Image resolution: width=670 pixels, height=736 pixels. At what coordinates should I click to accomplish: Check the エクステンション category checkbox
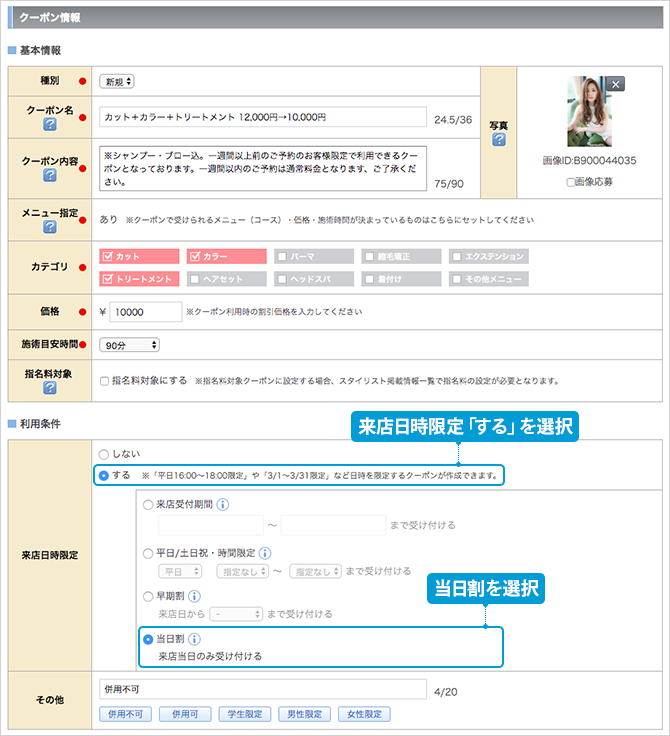click(457, 257)
